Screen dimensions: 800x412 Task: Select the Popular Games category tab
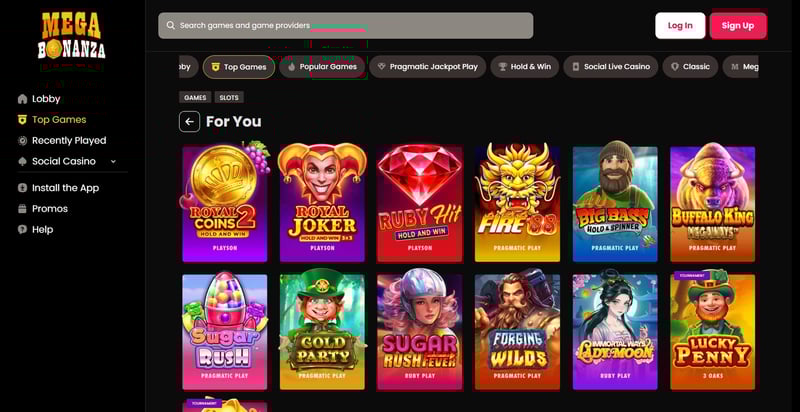point(322,67)
